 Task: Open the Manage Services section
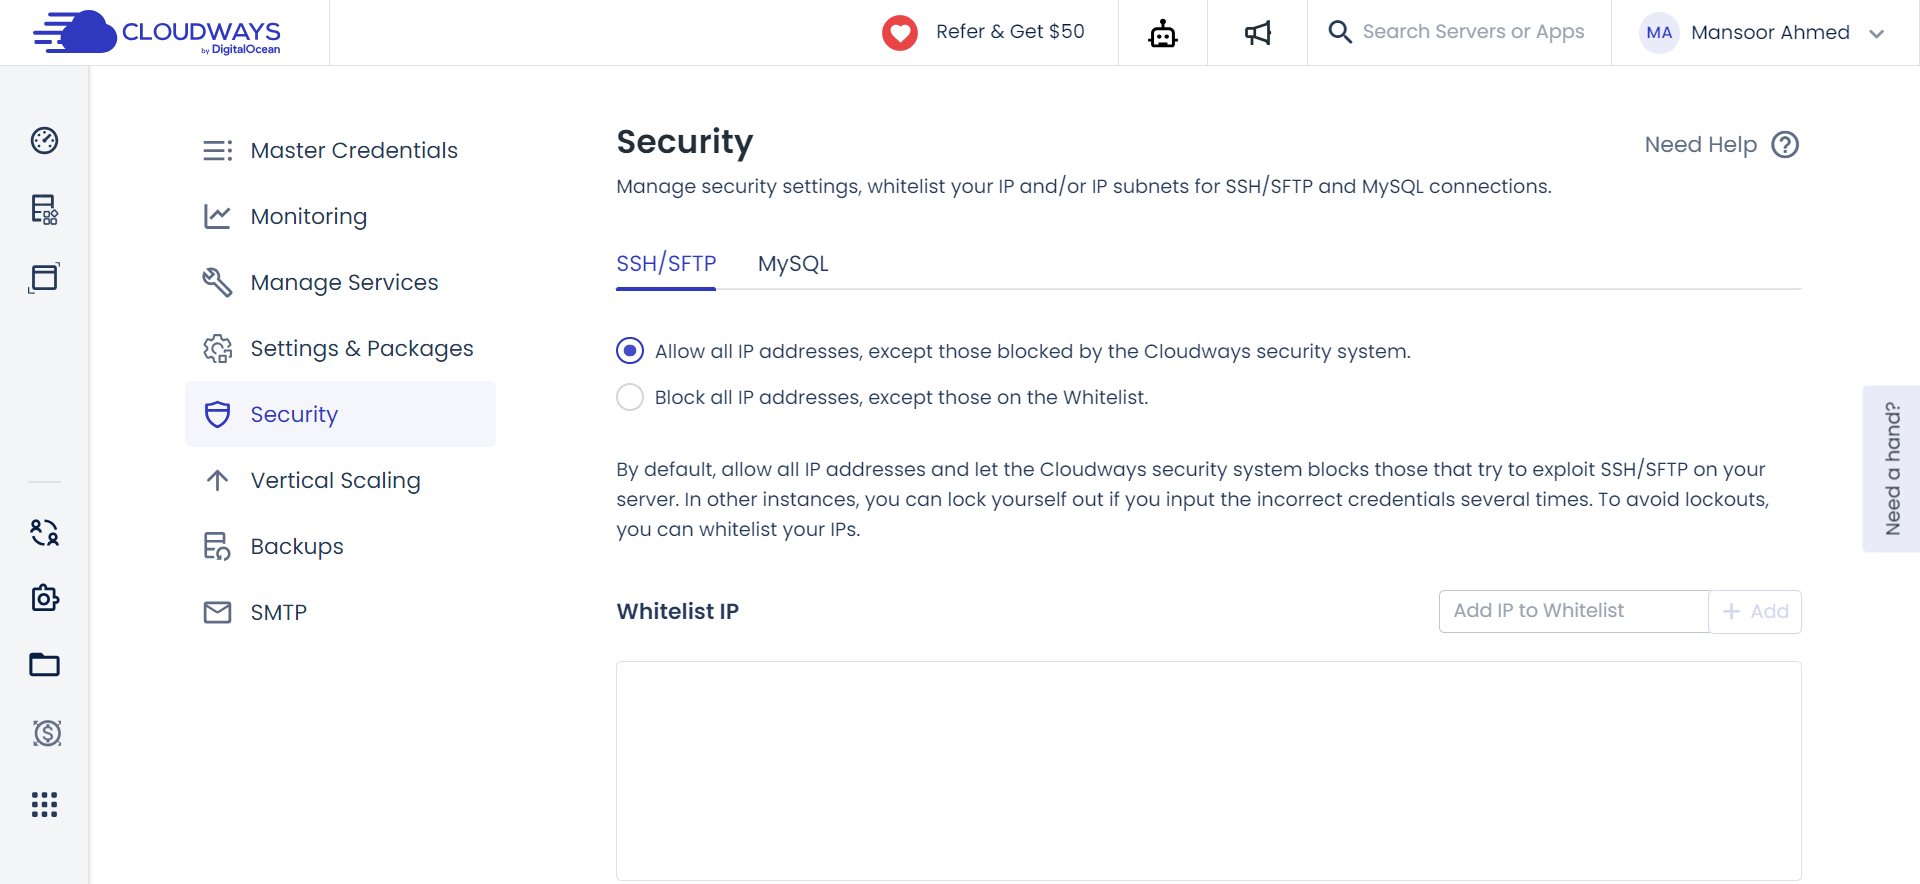coord(343,282)
